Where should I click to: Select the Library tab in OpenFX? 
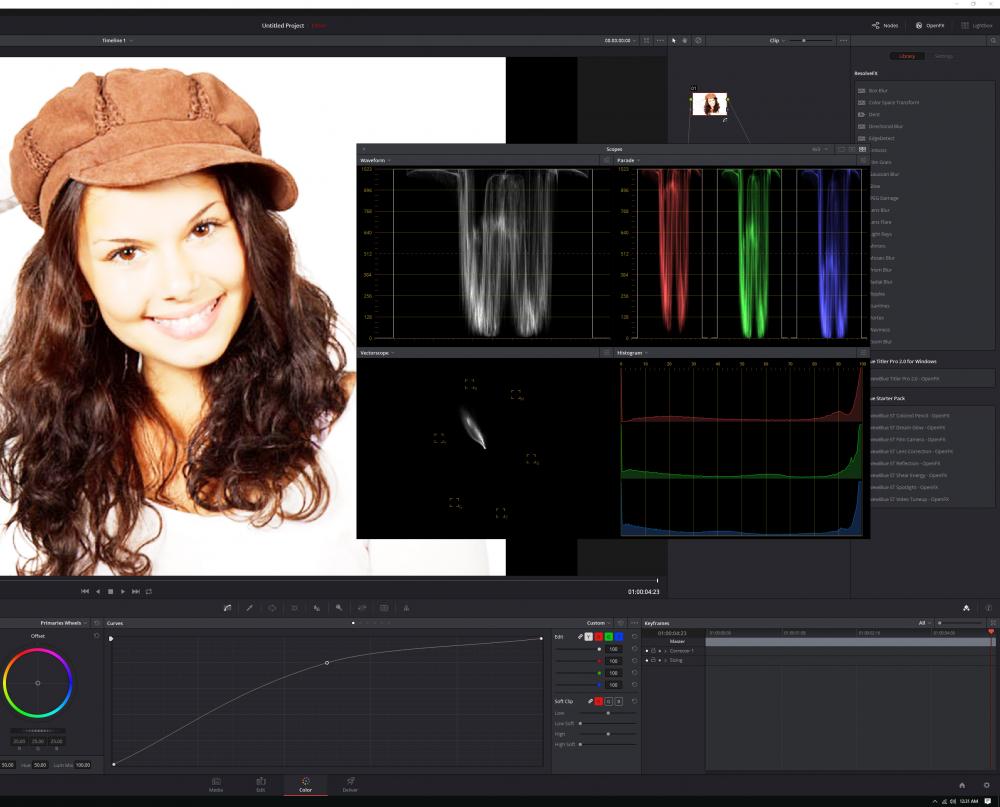click(x=907, y=56)
